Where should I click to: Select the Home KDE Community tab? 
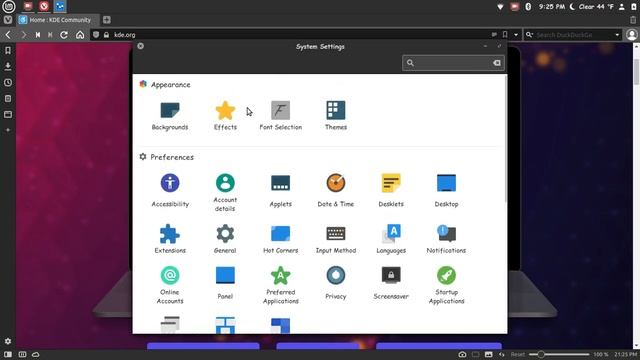(58, 20)
